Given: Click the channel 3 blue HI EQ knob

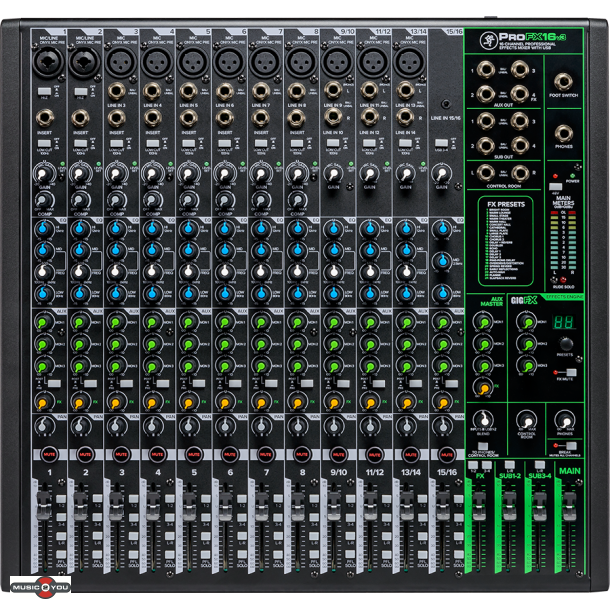Looking at the screenshot, I should point(118,230).
